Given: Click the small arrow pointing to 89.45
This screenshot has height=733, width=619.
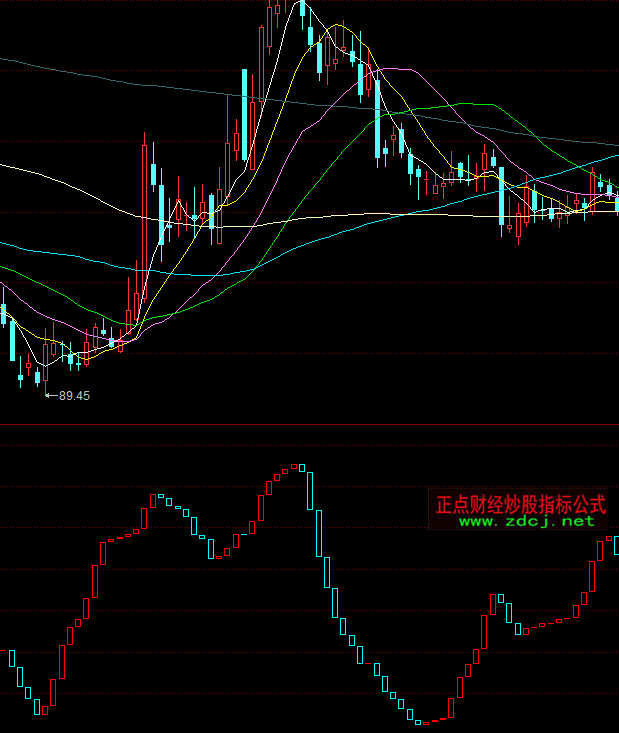Looking at the screenshot, I should click(x=51, y=396).
